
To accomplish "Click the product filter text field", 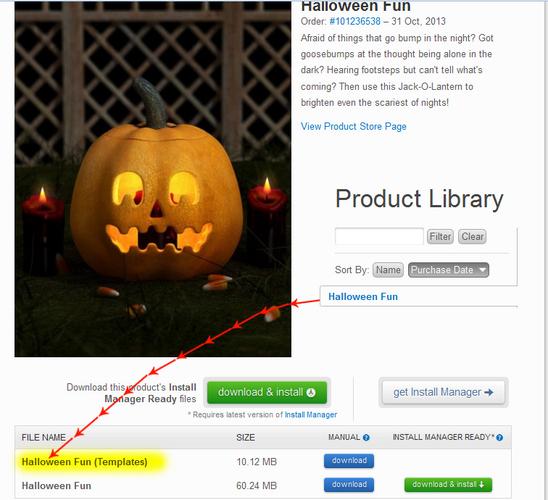I will pyautogui.click(x=379, y=237).
